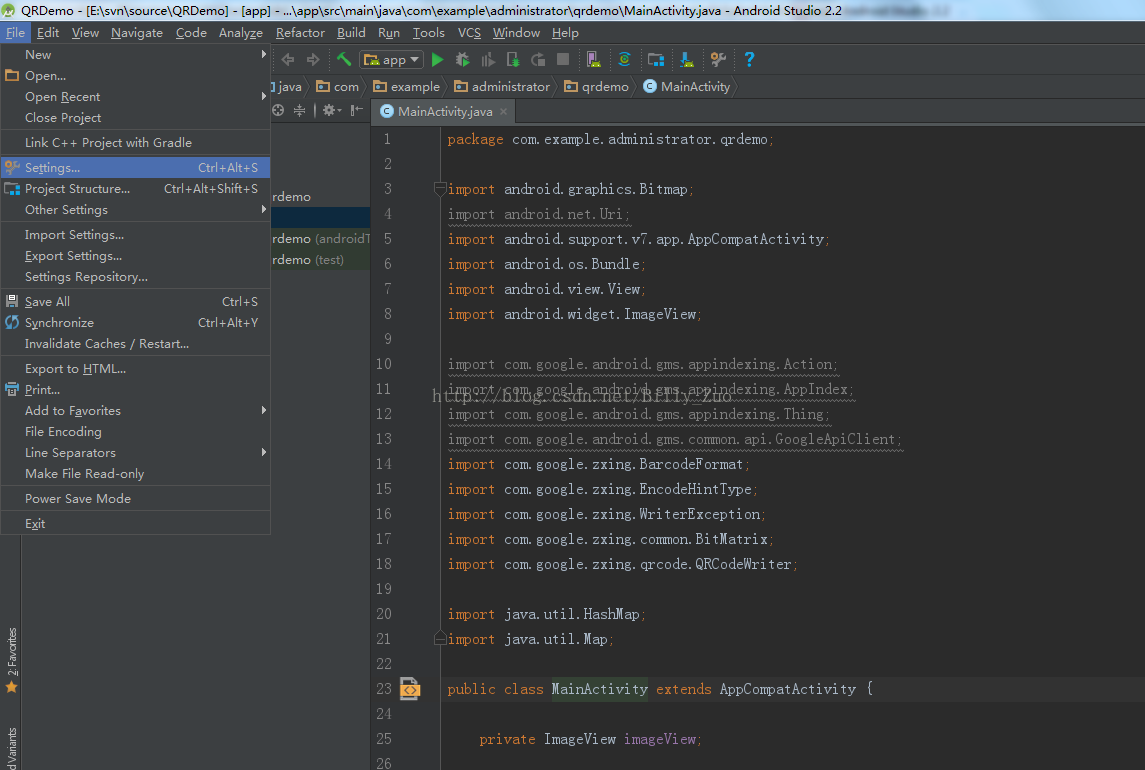This screenshot has width=1145, height=770.
Task: Click the green Run app button
Action: 437,60
